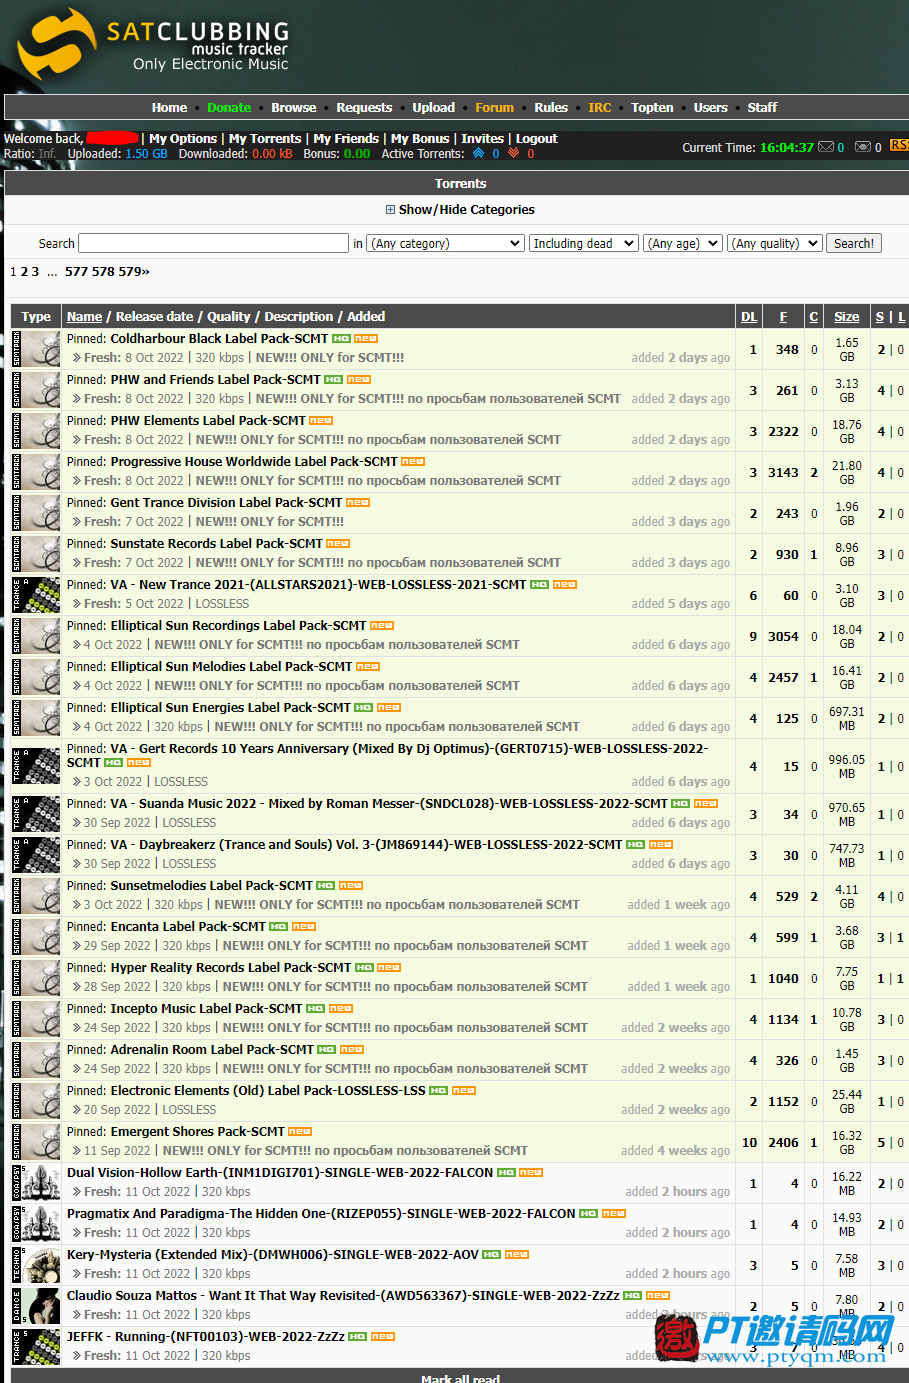The height and width of the screenshot is (1383, 909).
Task: Open the Forum menu item
Action: (494, 108)
